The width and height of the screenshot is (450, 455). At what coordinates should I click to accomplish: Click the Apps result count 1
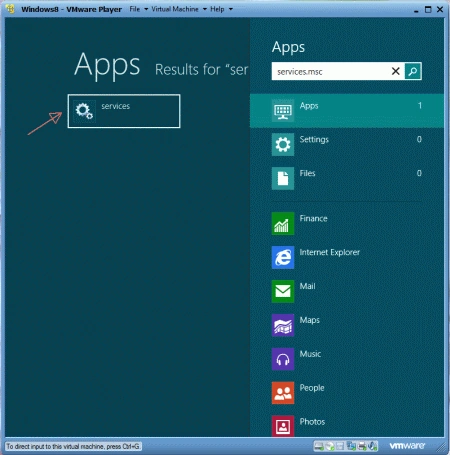(x=420, y=106)
